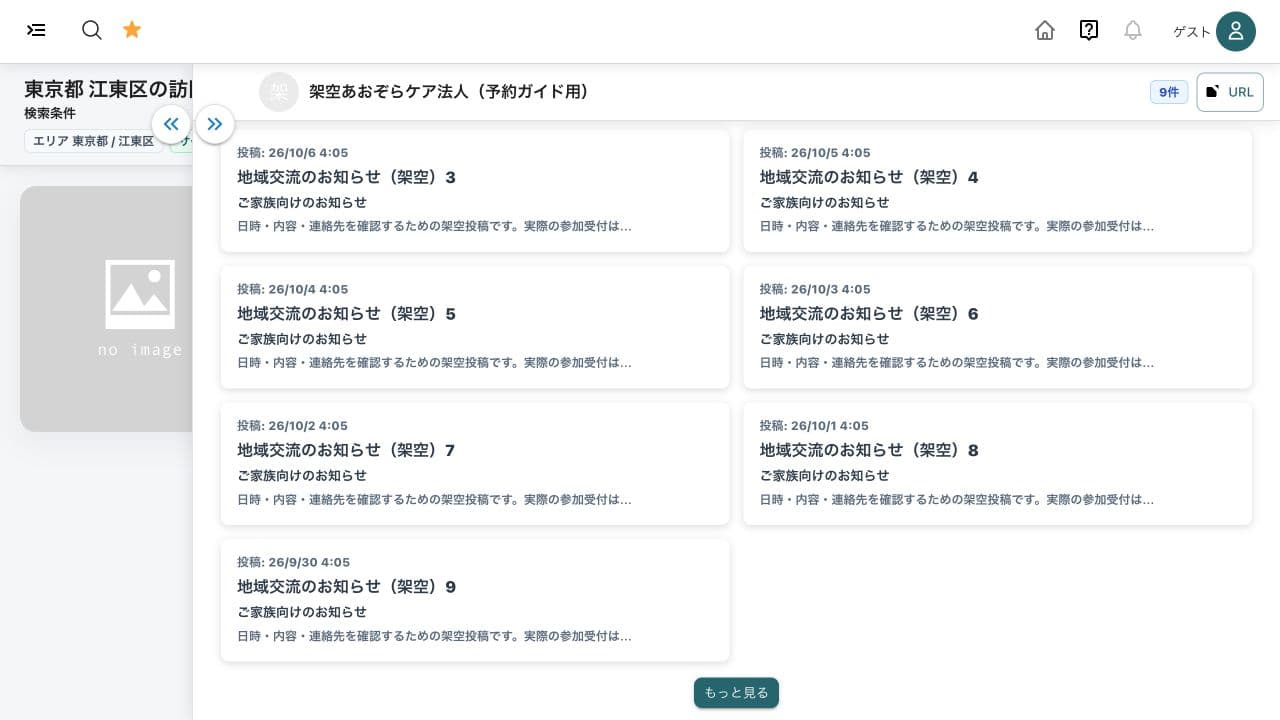Click the date 投稿: 26/9/30 4:05
This screenshot has width=1280, height=720.
tap(293, 562)
